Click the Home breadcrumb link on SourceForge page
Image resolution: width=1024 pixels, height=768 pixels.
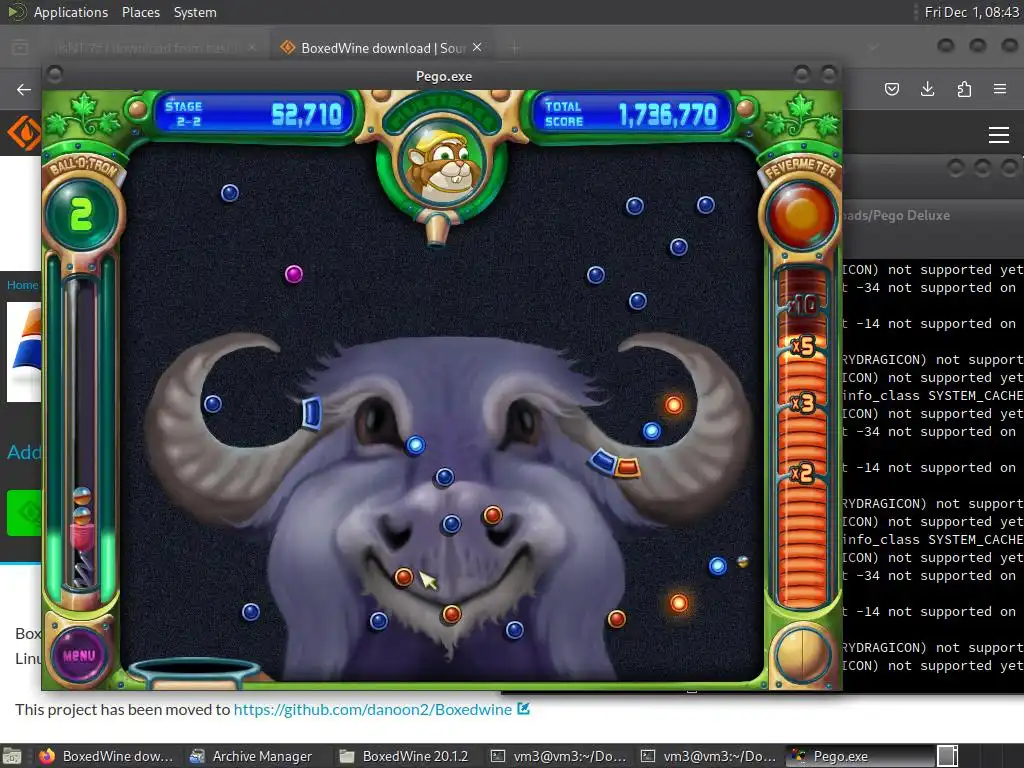point(22,285)
